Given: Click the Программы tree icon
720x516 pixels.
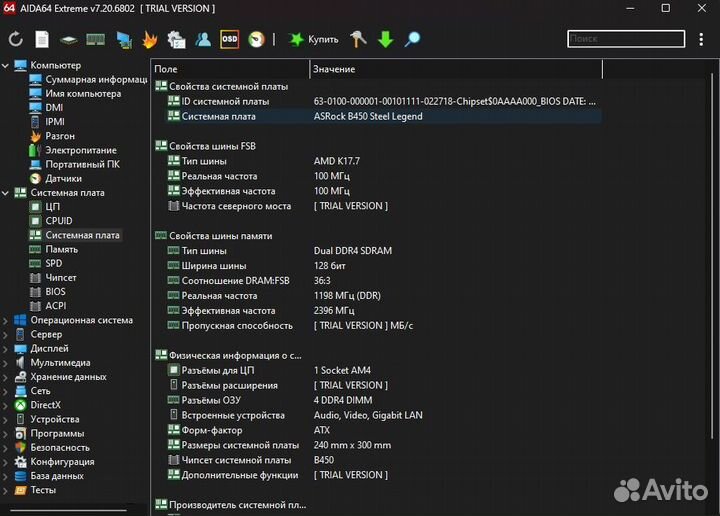Looking at the screenshot, I should (20, 433).
